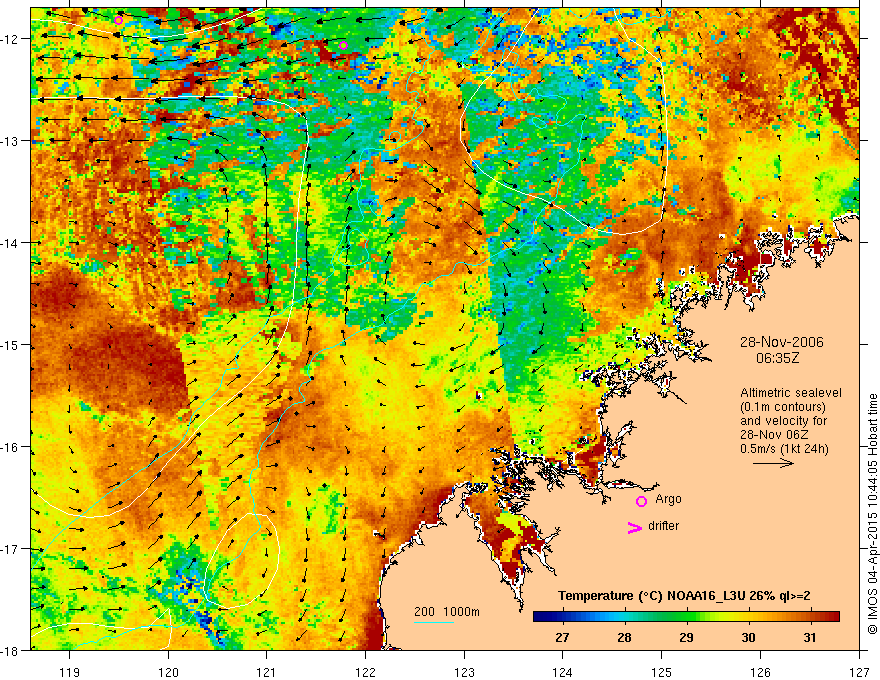880x680 pixels.
Task: Click the colorbar tick label '31'
Action: (x=810, y=637)
